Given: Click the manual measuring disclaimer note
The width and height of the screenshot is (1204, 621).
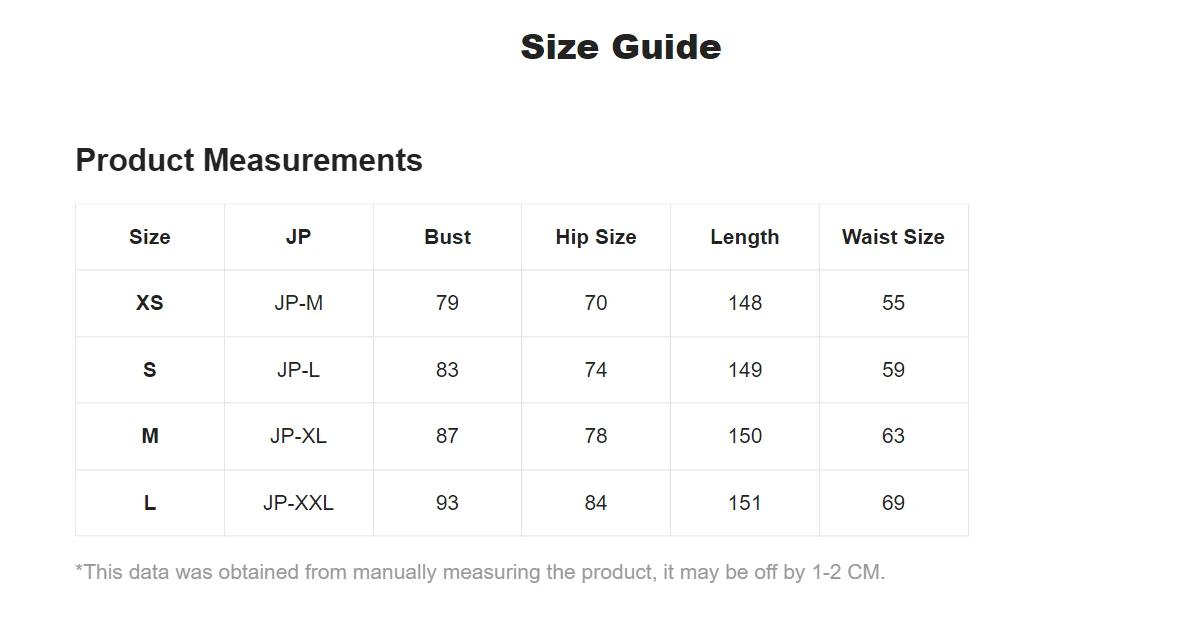Looking at the screenshot, I should [480, 572].
